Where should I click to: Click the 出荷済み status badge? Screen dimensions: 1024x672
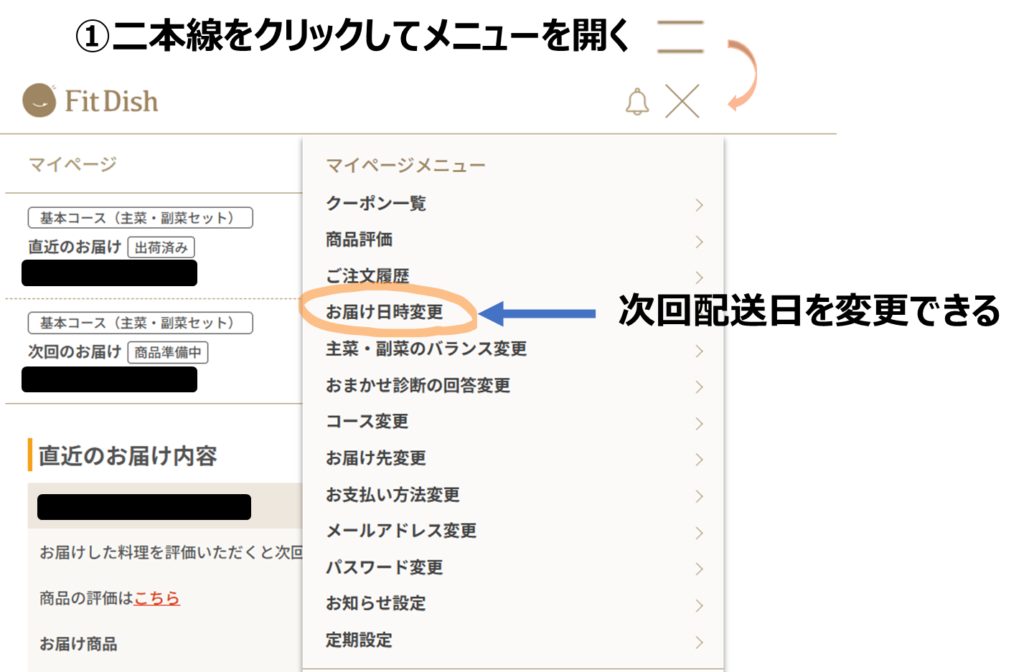click(x=161, y=247)
